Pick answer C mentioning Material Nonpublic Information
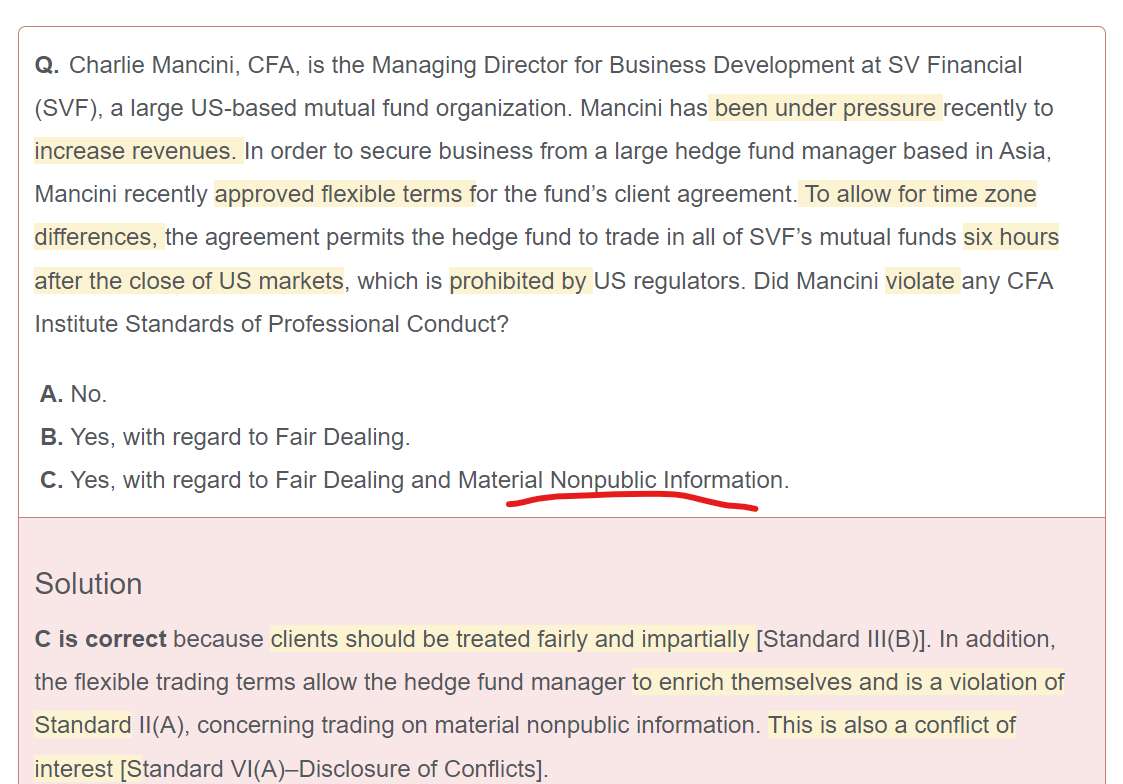Image resolution: width=1123 pixels, height=784 pixels. (414, 480)
